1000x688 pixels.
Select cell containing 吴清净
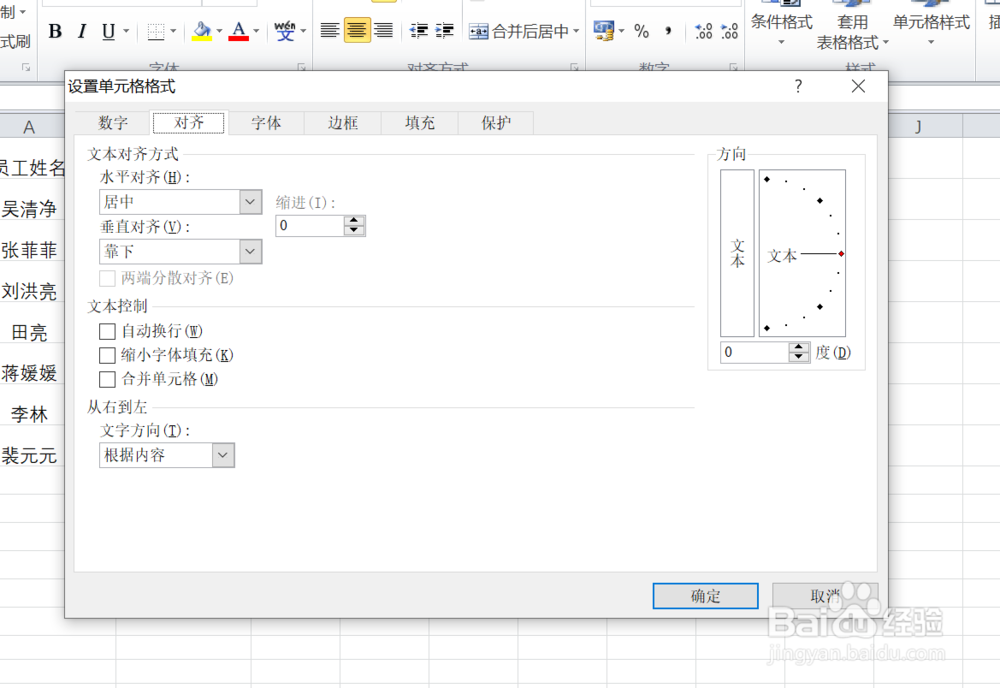[29, 209]
